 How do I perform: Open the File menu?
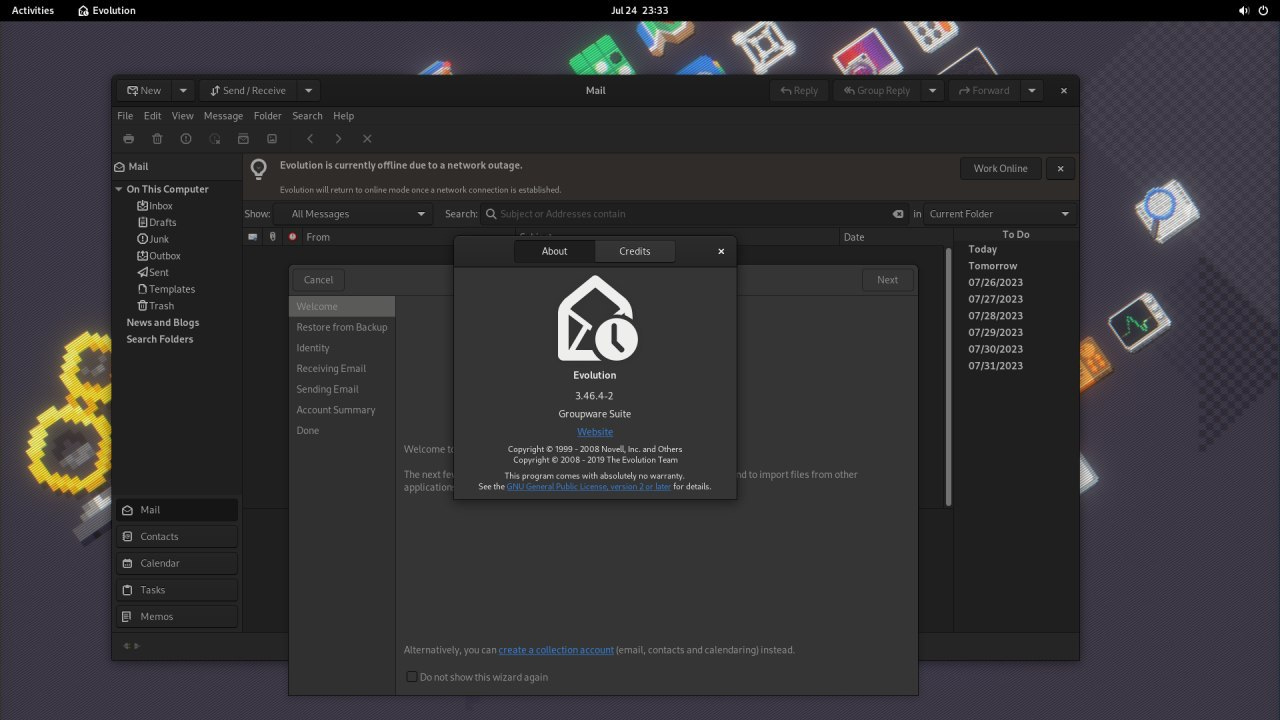pyautogui.click(x=125, y=116)
